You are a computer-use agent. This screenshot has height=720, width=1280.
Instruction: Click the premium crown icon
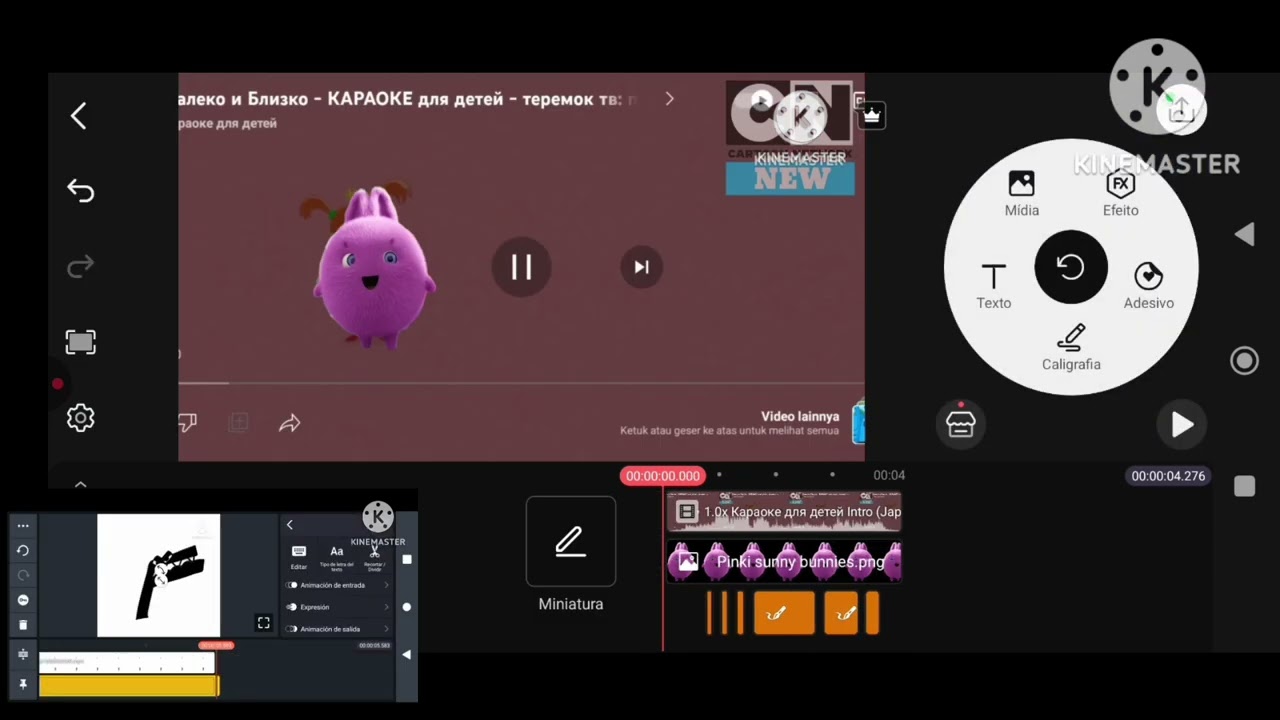[872, 116]
